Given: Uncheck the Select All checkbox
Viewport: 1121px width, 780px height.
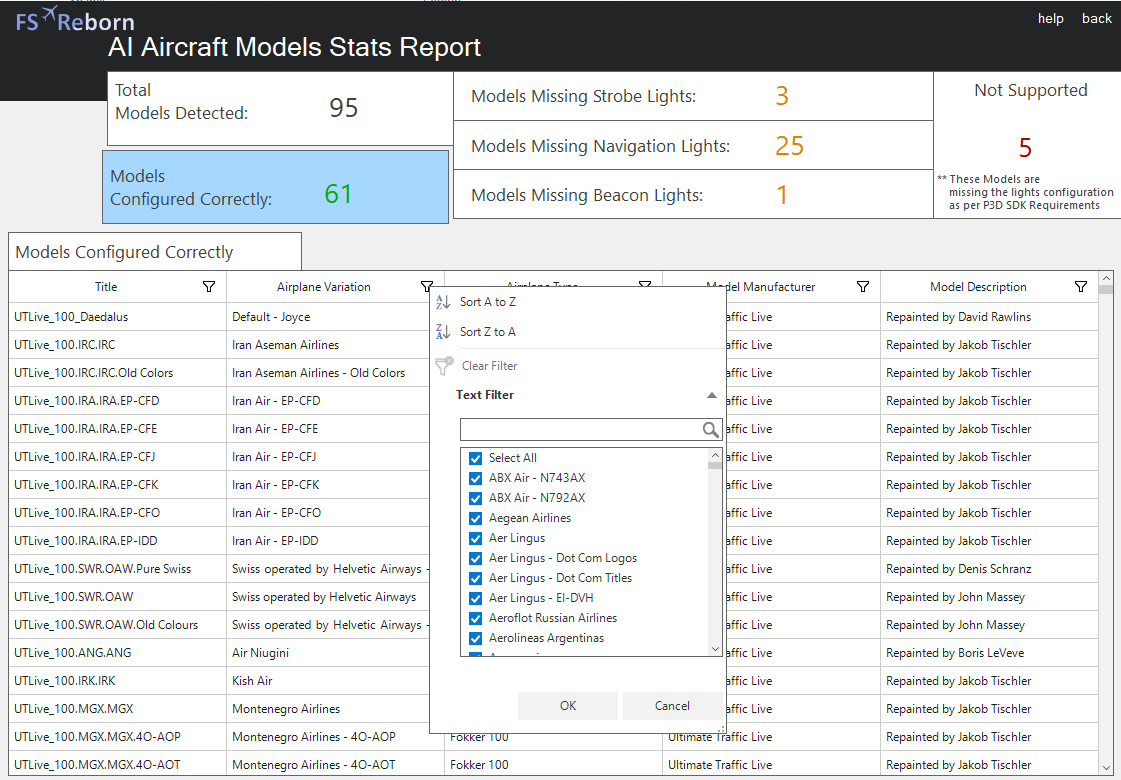Looking at the screenshot, I should [476, 458].
